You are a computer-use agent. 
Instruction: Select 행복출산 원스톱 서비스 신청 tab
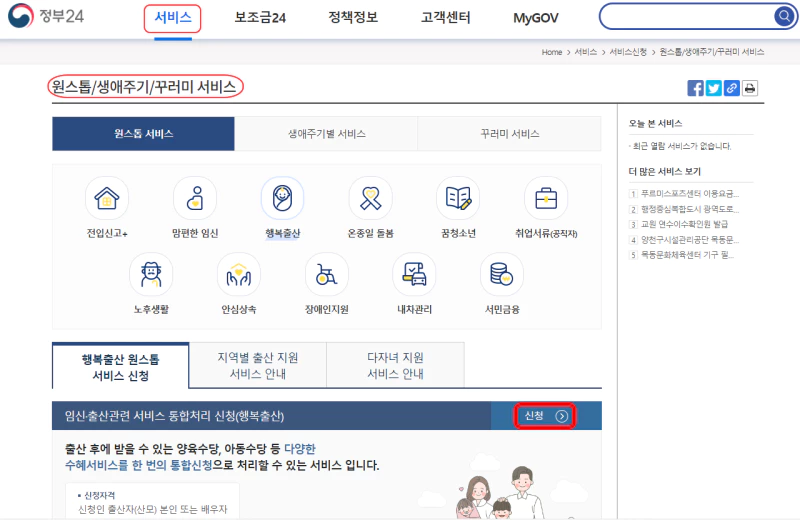[120, 367]
